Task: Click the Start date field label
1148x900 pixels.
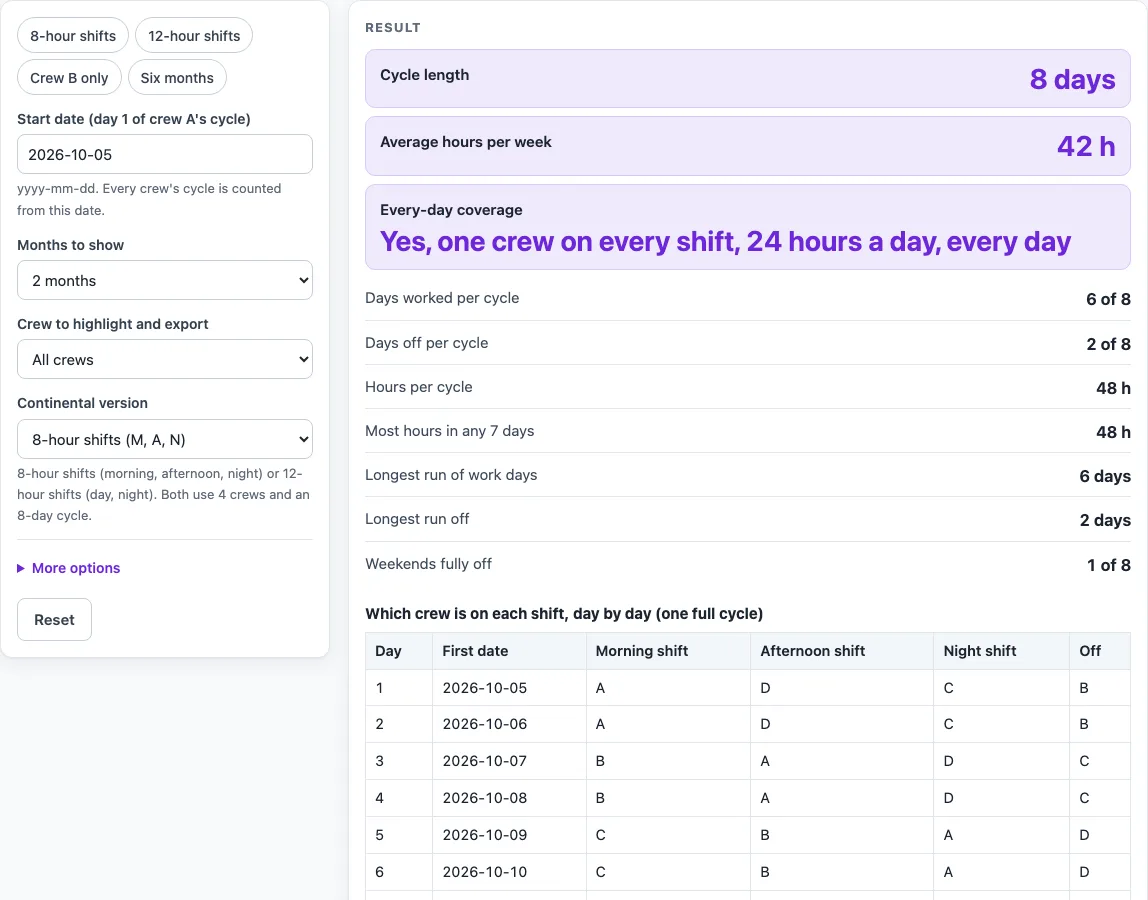Action: point(134,119)
